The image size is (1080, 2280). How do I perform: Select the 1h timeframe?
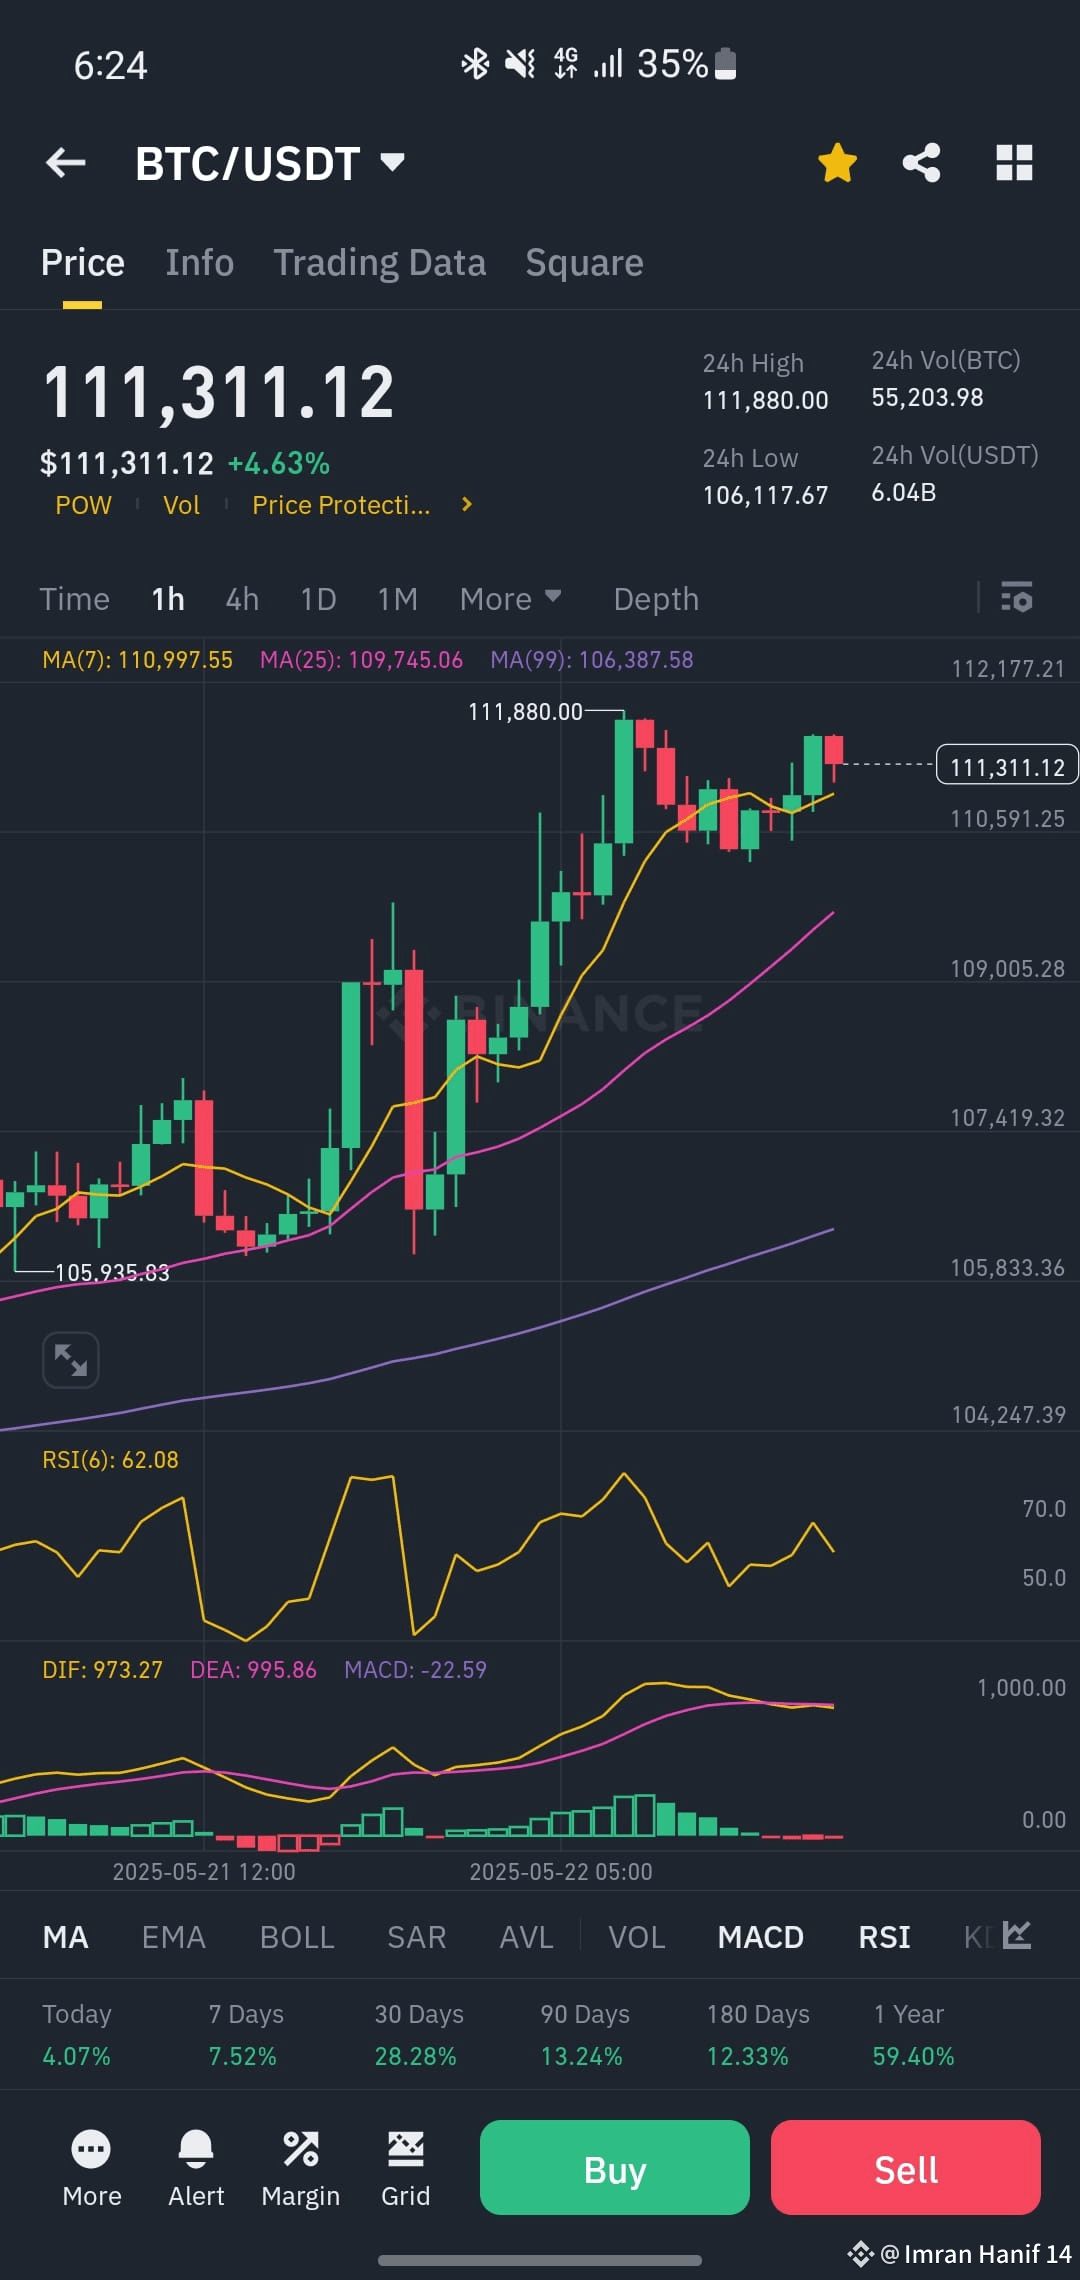point(168,599)
